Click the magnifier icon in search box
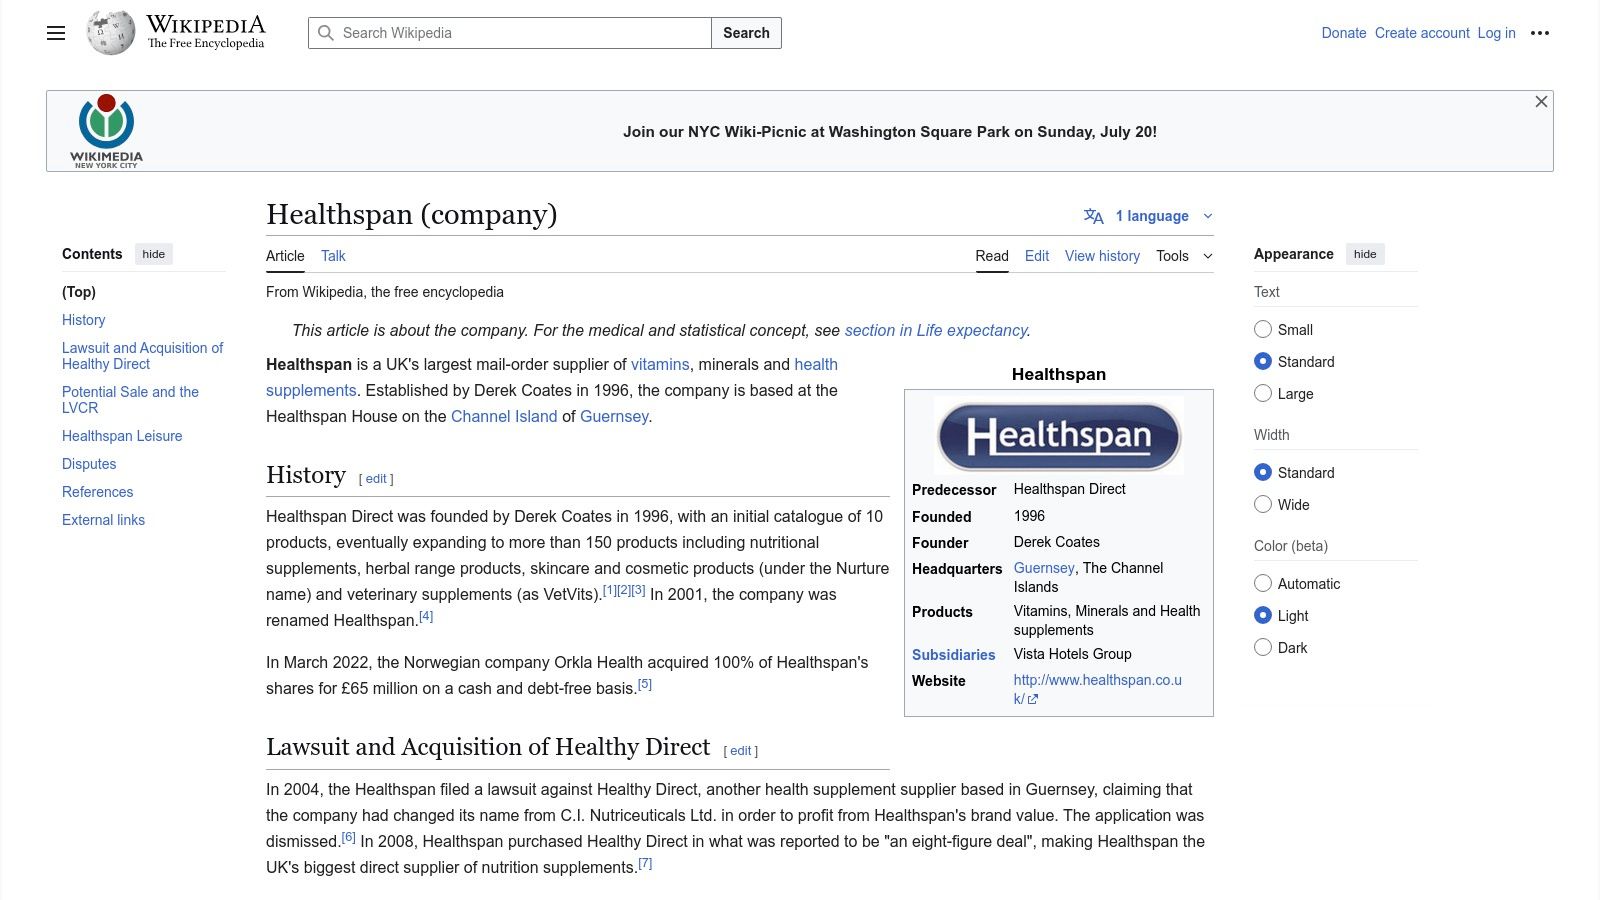 pyautogui.click(x=326, y=33)
